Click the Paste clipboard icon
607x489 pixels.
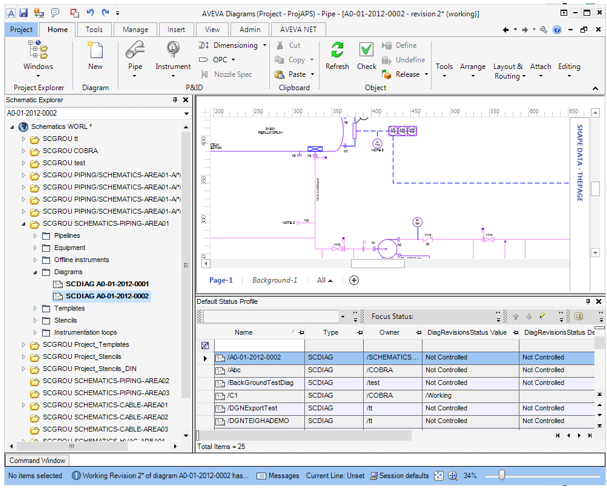[x=279, y=74]
